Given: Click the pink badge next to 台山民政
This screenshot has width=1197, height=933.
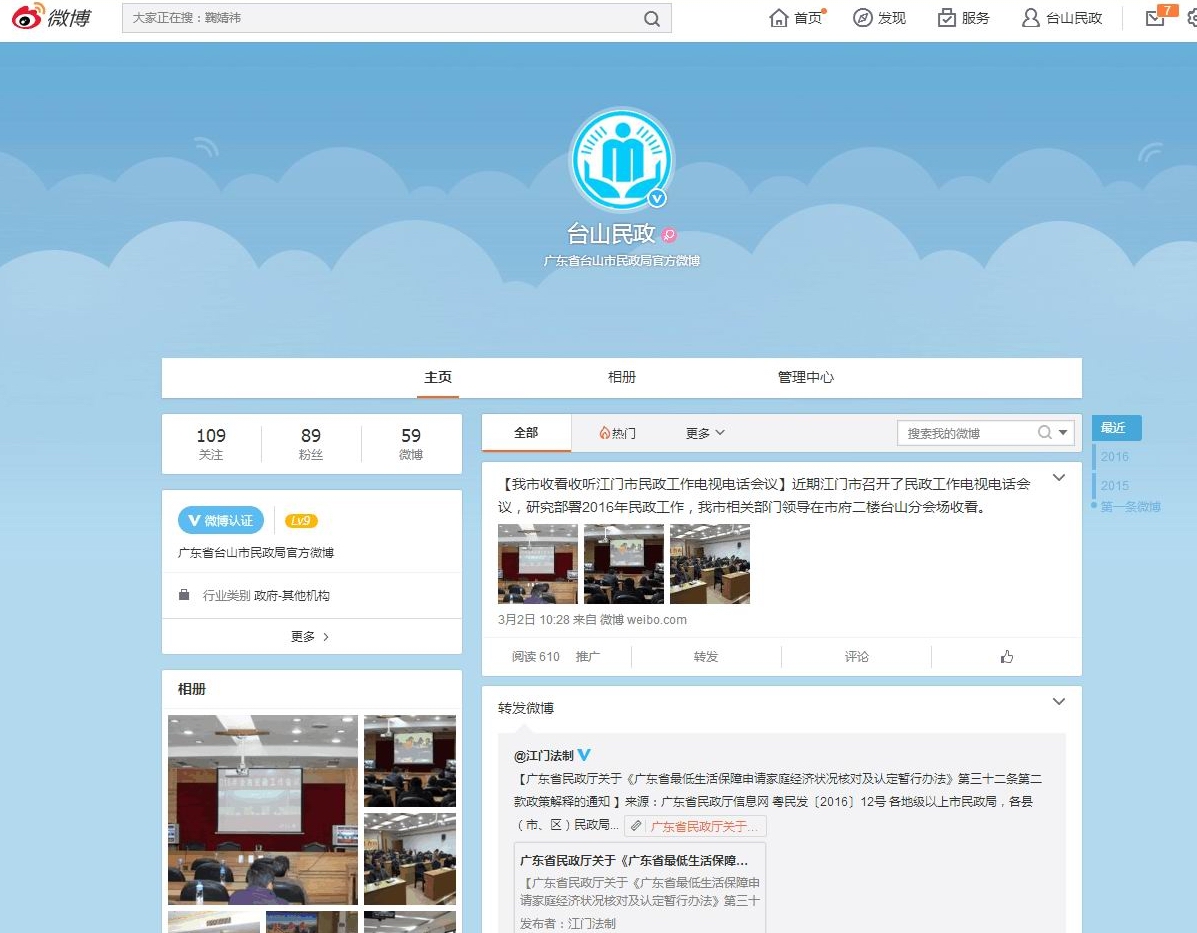Looking at the screenshot, I should (669, 234).
